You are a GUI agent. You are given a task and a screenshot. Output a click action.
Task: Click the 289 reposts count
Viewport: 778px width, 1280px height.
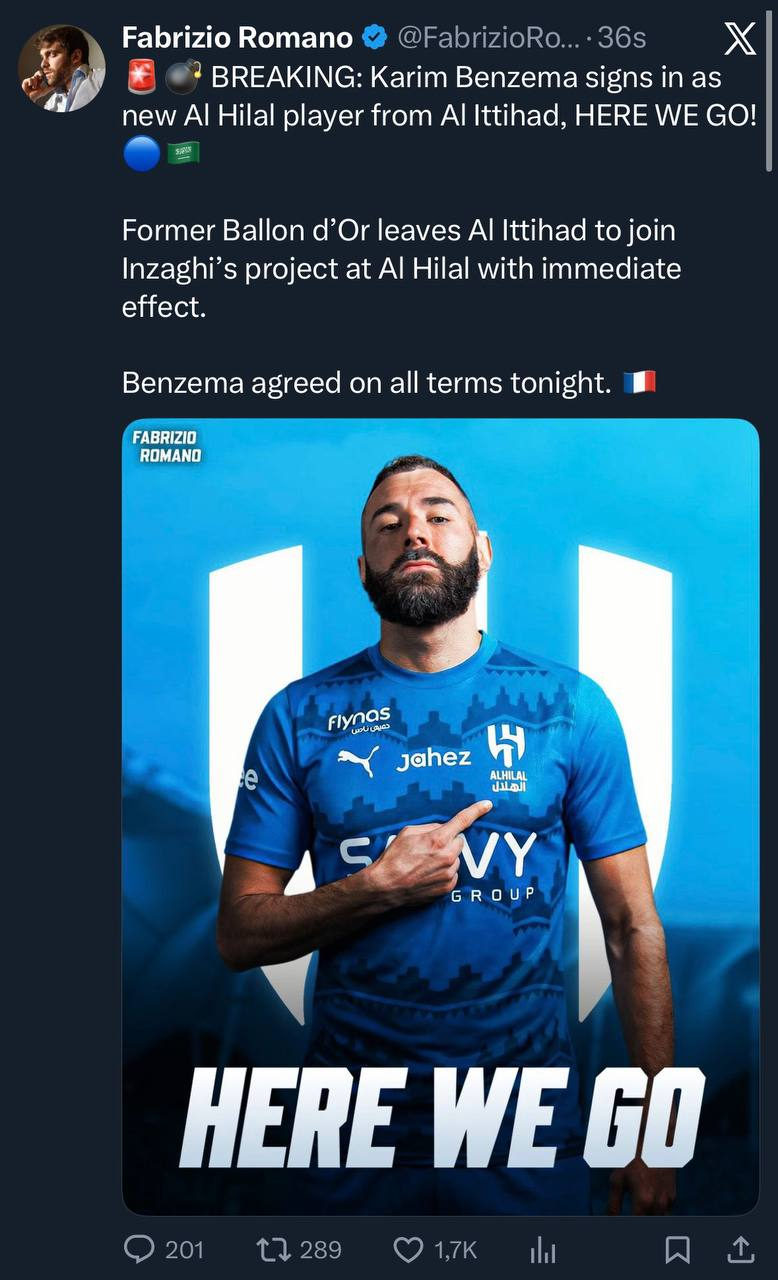(x=320, y=1249)
